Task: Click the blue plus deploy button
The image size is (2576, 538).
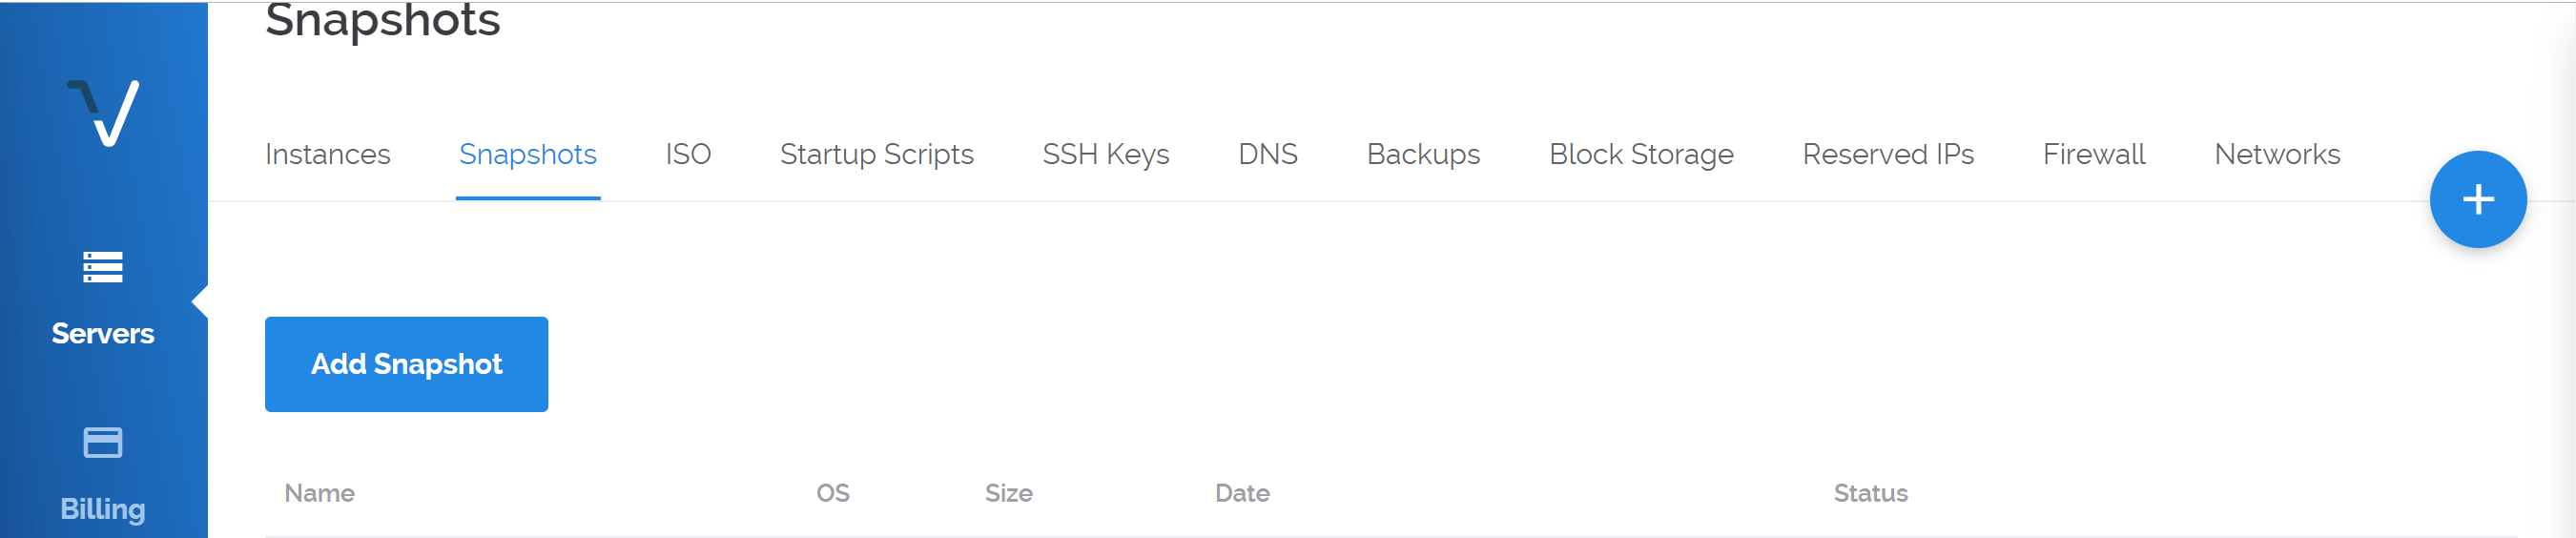Action: pos(2477,199)
